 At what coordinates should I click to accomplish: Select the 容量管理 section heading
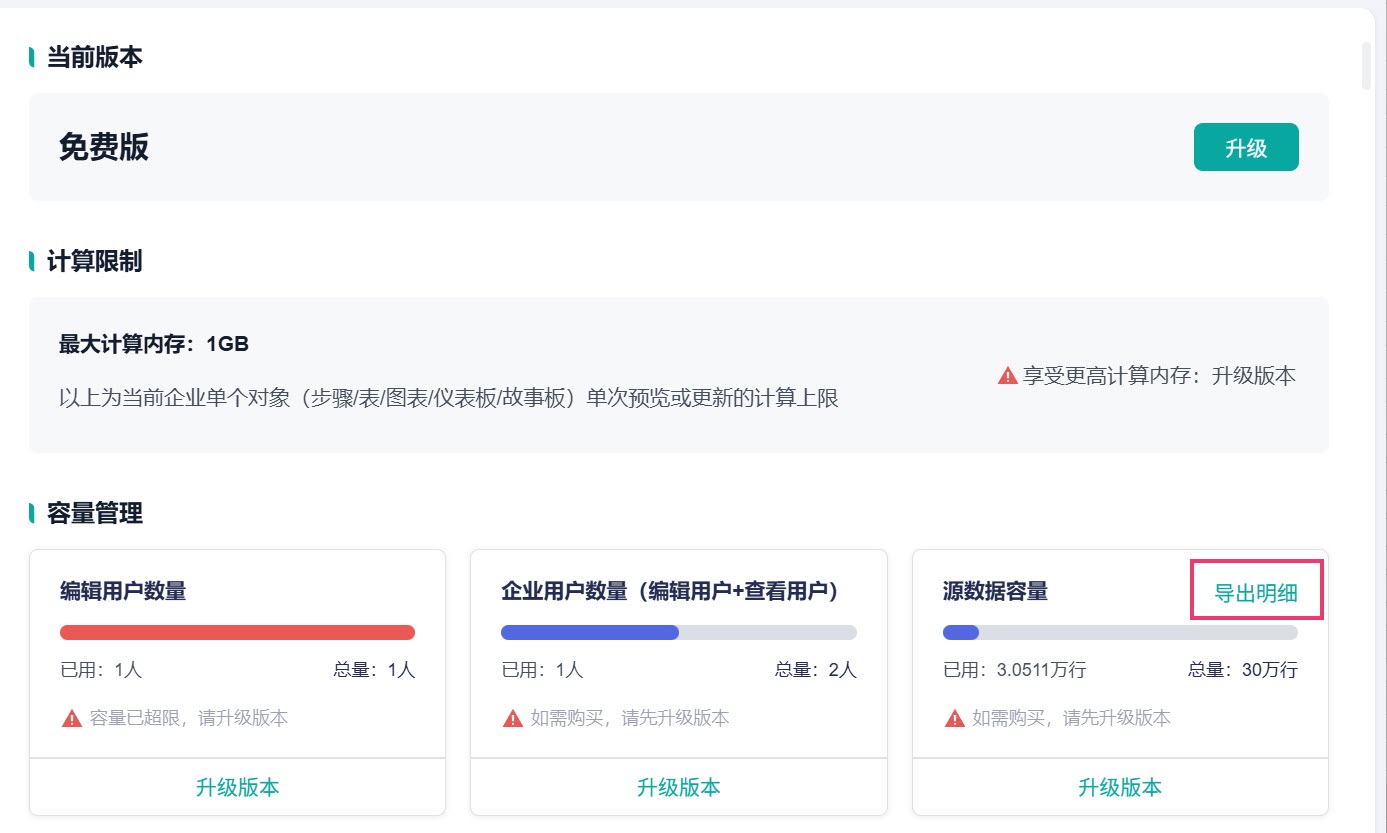95,513
